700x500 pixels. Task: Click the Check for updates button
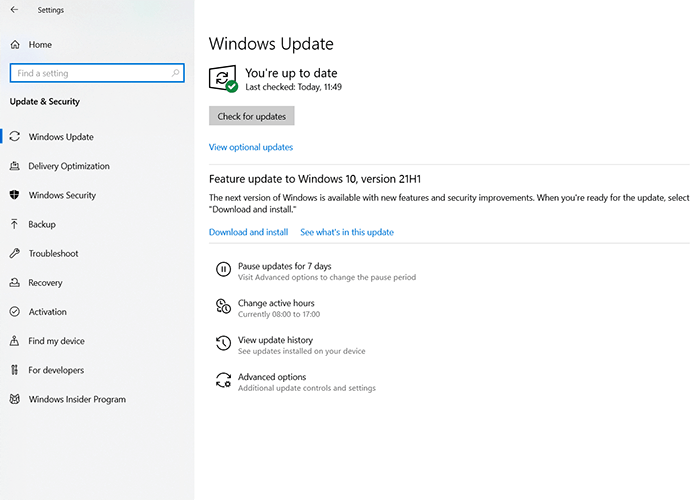[252, 116]
